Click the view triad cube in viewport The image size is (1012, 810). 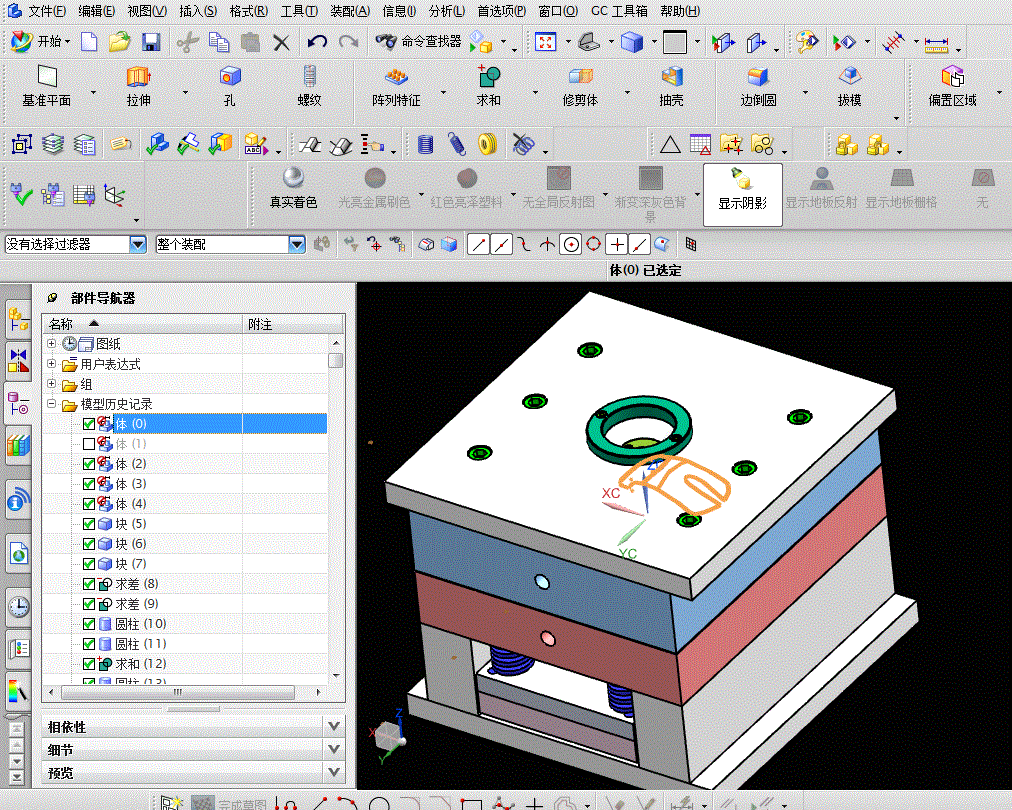click(x=389, y=736)
